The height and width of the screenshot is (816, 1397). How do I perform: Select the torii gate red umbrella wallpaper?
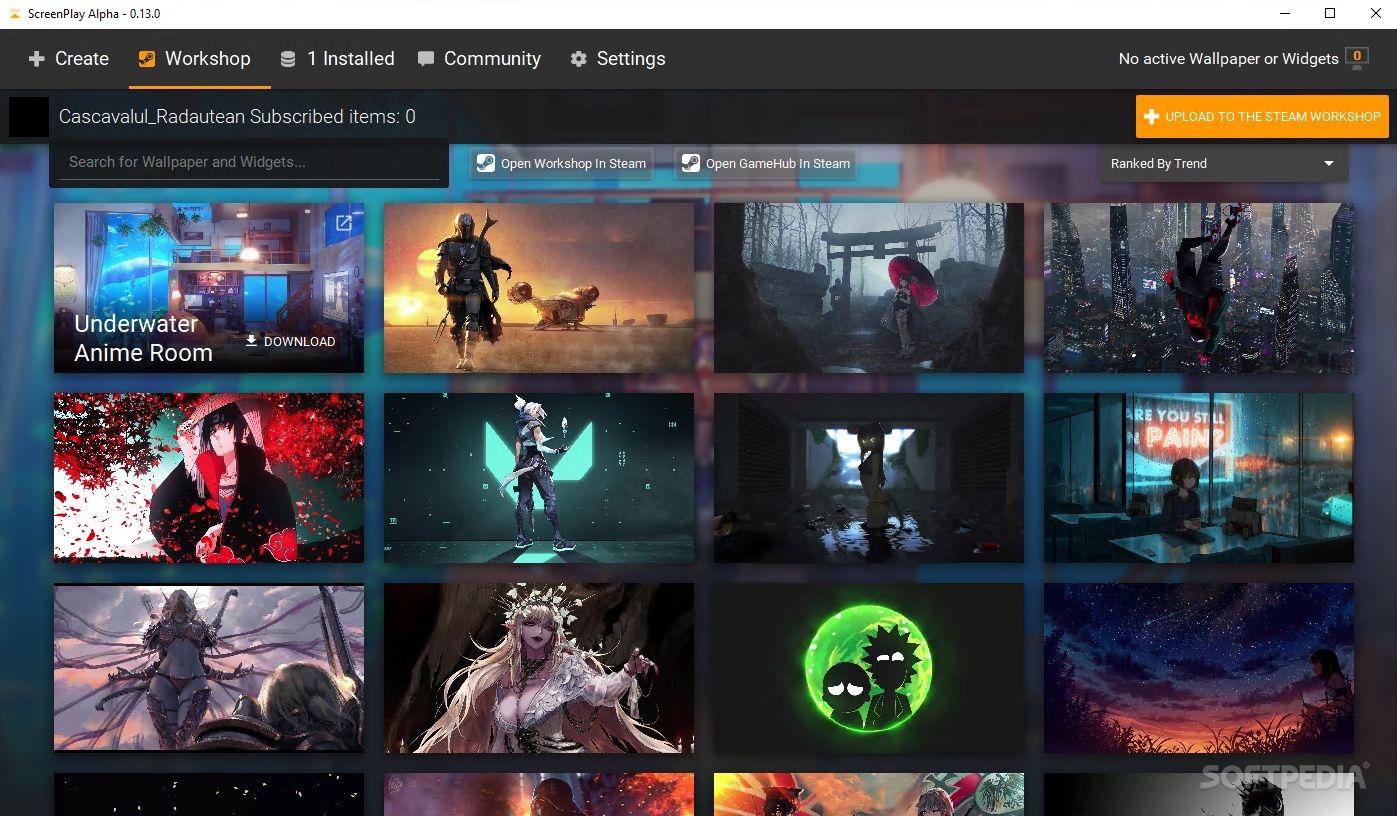pos(869,288)
